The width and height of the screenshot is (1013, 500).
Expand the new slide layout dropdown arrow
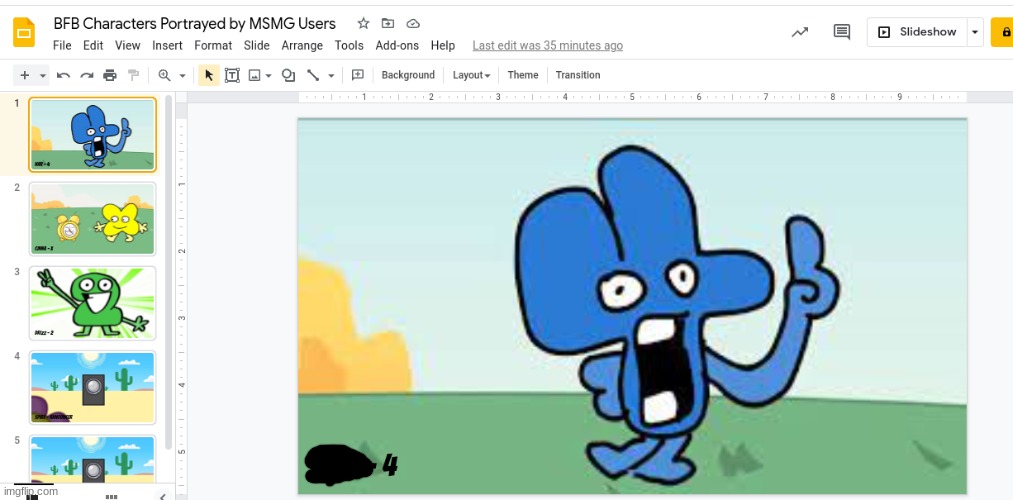point(43,76)
